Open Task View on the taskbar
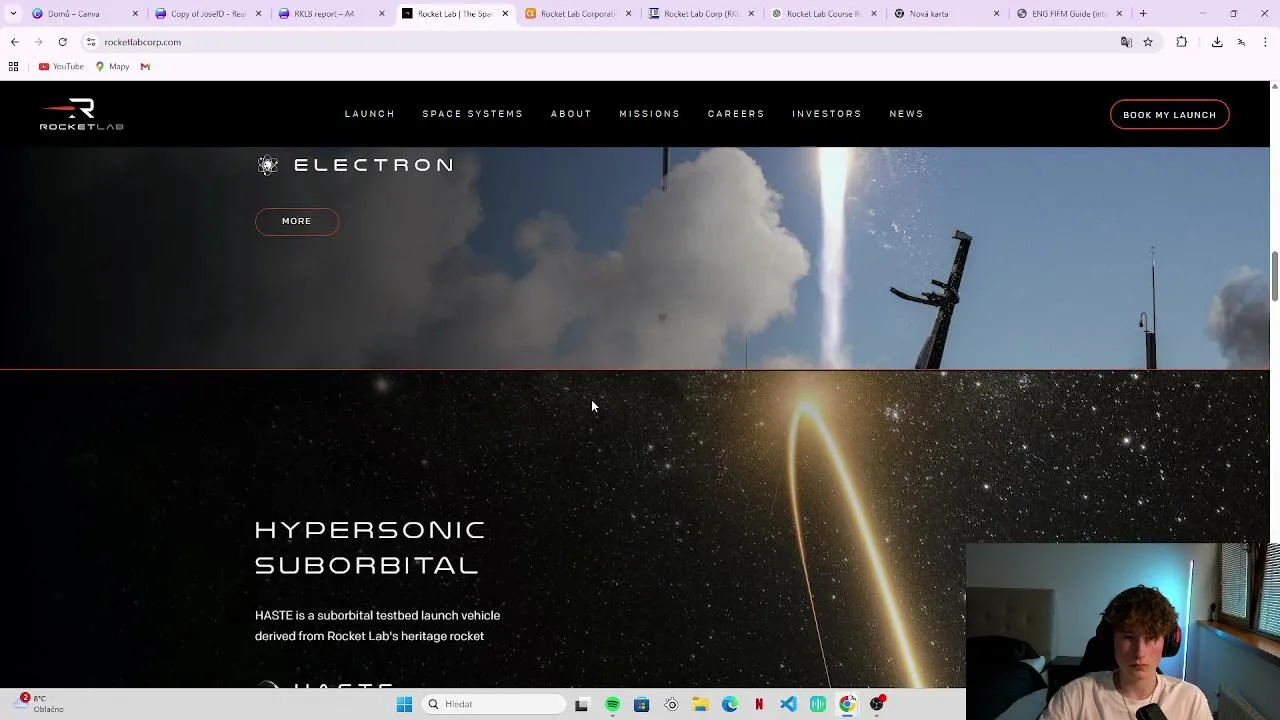This screenshot has height=720, width=1280. point(581,704)
